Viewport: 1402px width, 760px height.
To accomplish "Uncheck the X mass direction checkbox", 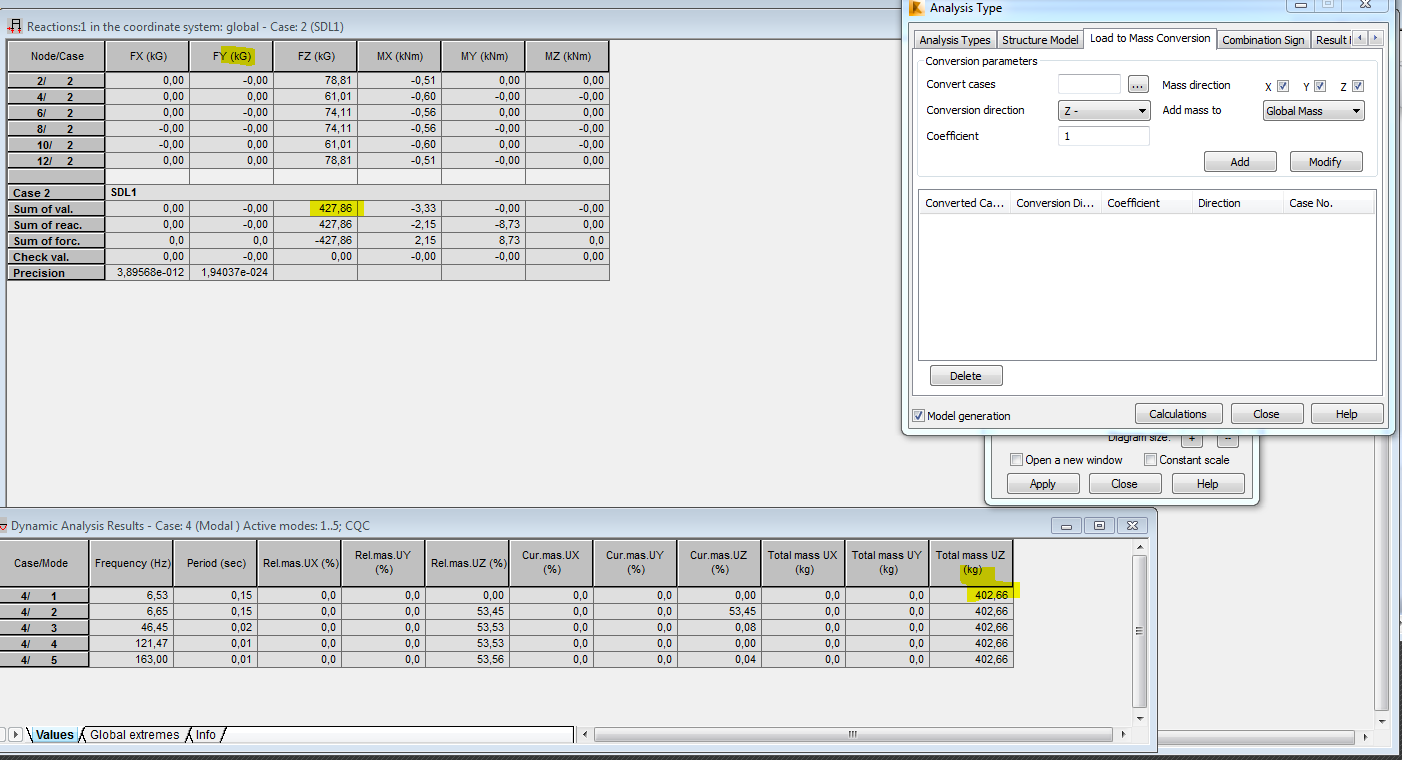I will (1284, 86).
